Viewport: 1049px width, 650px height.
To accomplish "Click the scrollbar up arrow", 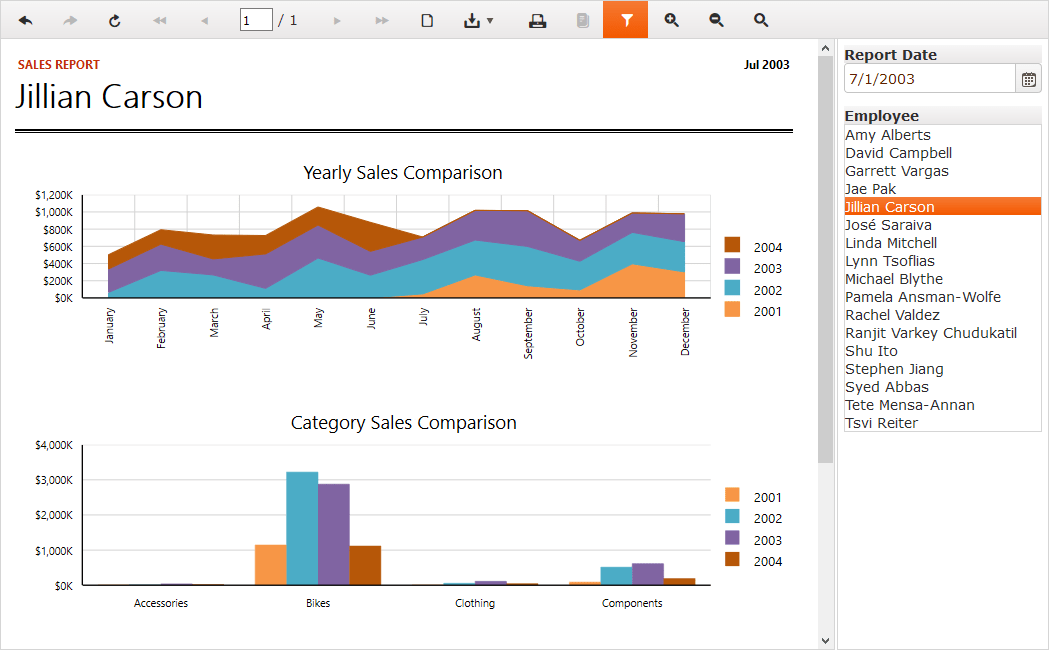I will (825, 48).
